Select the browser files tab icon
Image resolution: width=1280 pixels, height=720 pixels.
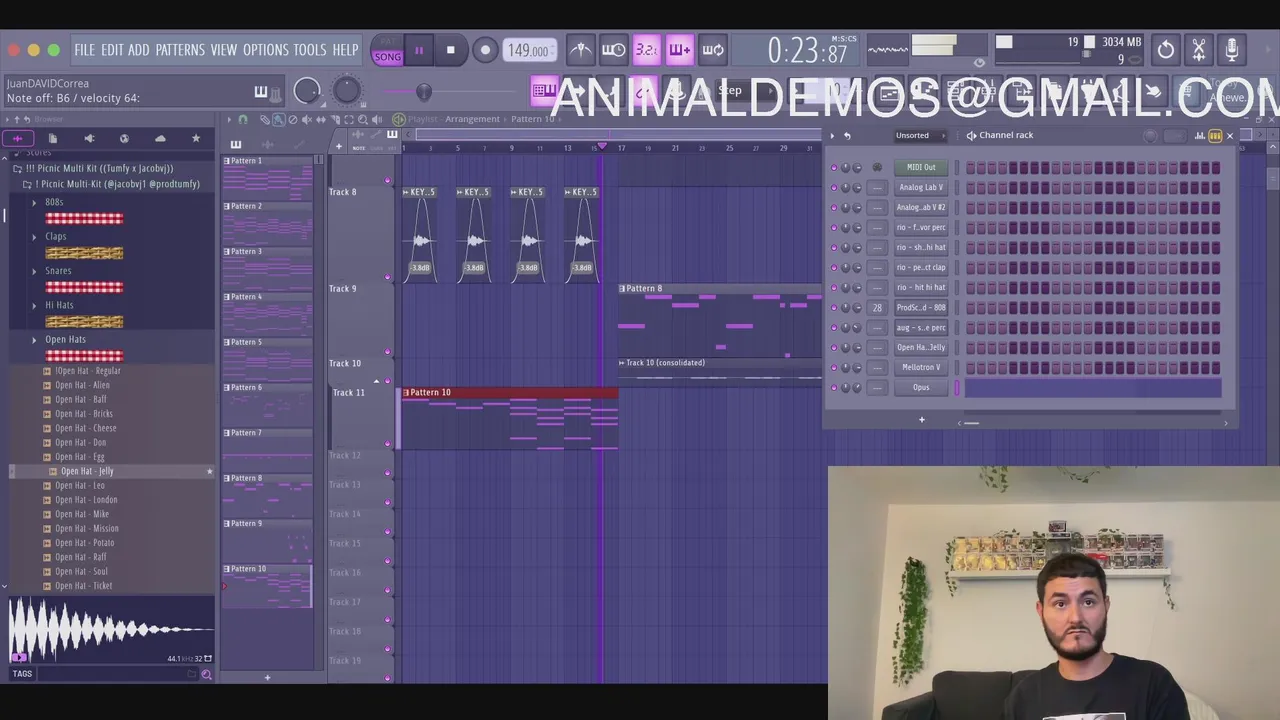click(53, 138)
